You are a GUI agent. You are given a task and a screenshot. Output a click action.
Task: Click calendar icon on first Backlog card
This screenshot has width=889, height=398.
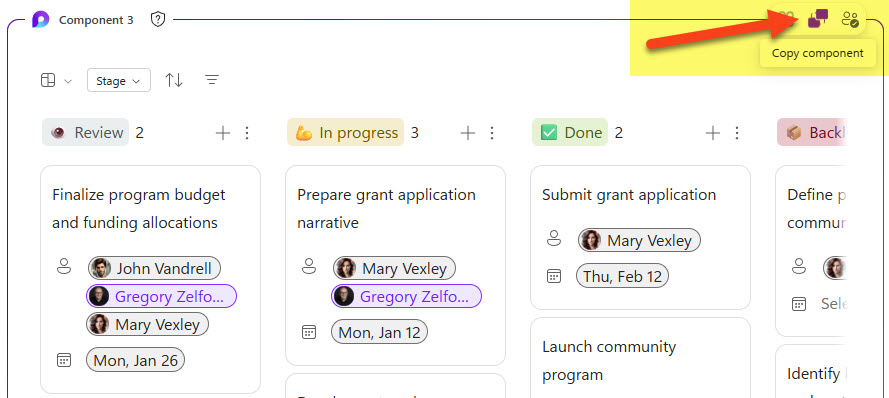click(x=799, y=304)
